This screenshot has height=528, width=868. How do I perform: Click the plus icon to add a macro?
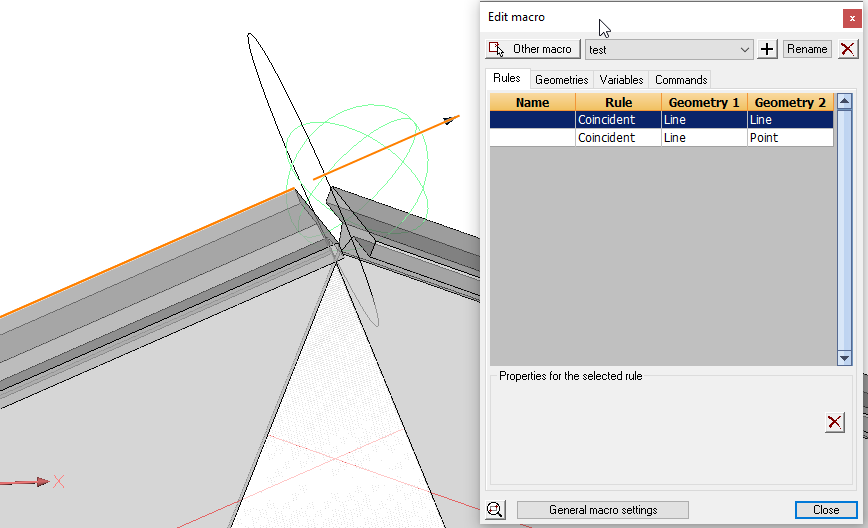(x=767, y=49)
